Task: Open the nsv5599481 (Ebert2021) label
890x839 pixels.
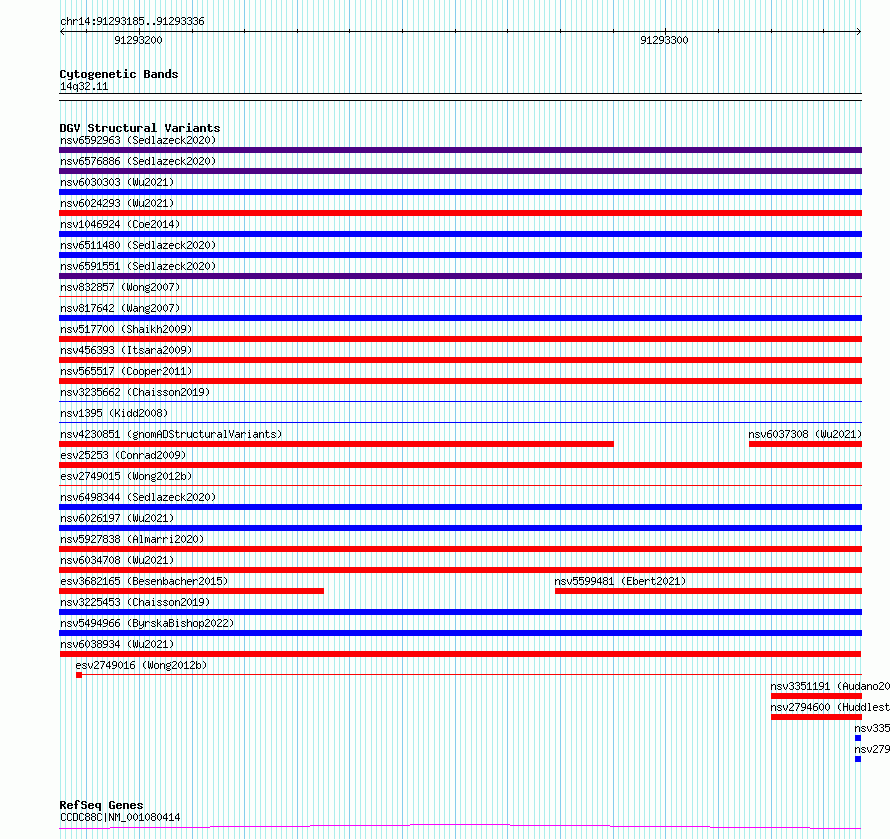Action: click(x=620, y=581)
